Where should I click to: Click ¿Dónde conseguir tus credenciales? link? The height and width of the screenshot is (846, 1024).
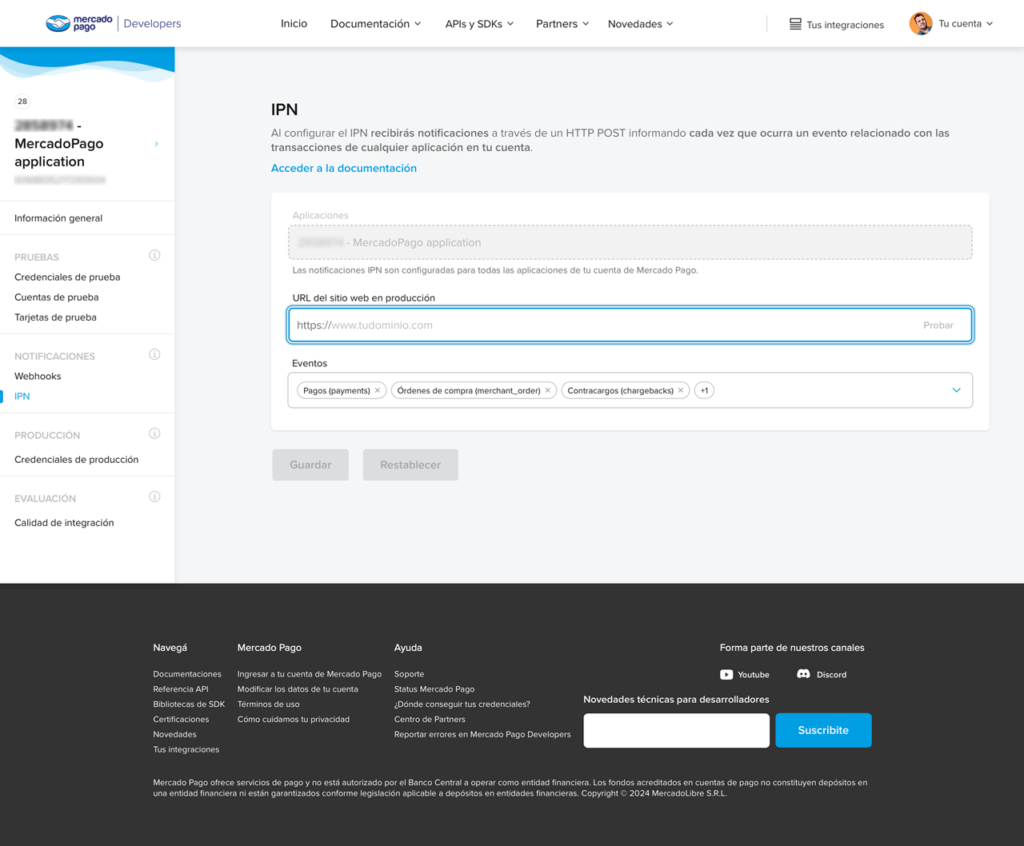coord(462,704)
